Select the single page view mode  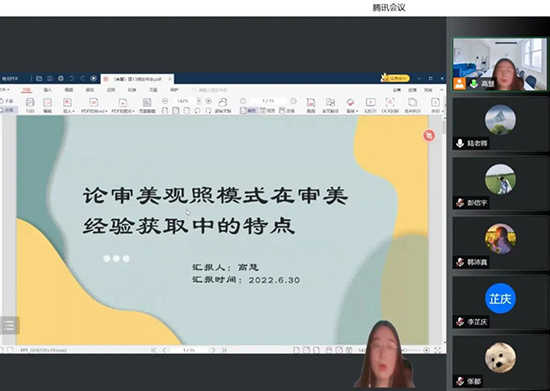pos(248,110)
